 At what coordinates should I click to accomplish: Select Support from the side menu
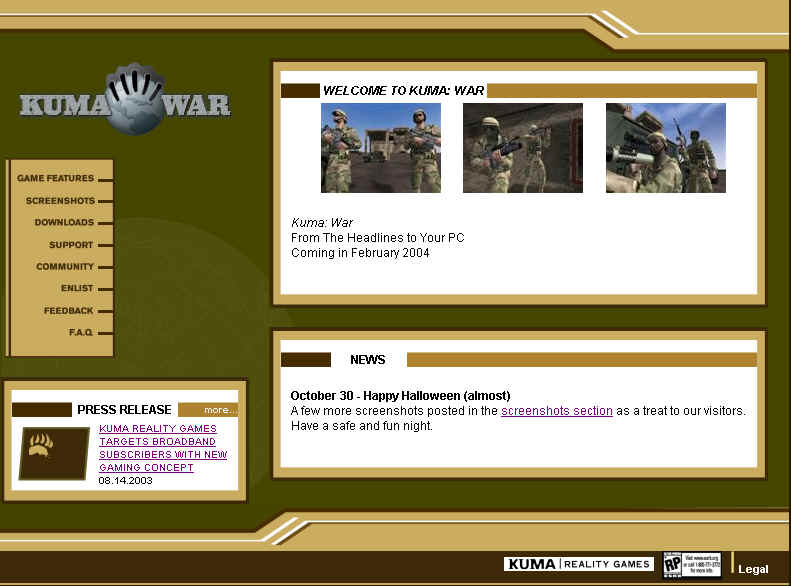(x=71, y=245)
